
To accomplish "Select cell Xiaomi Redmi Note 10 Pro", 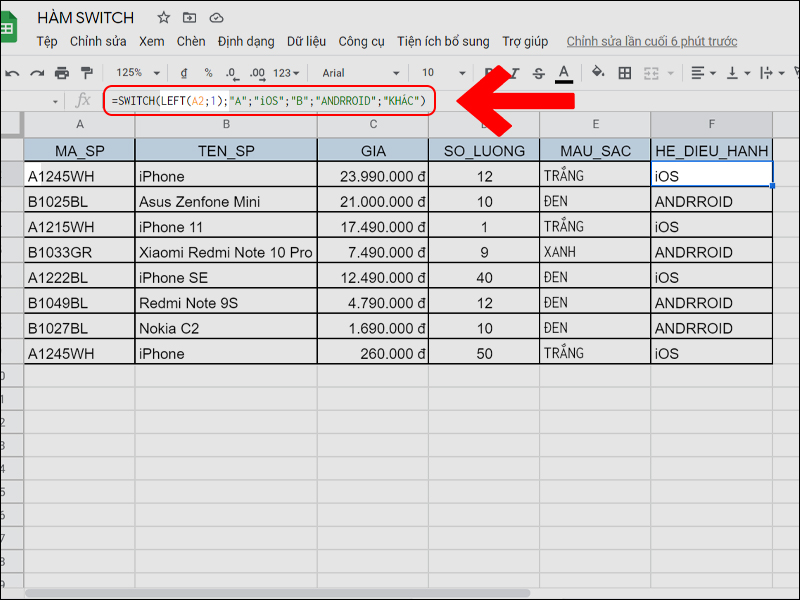I will pos(226,252).
